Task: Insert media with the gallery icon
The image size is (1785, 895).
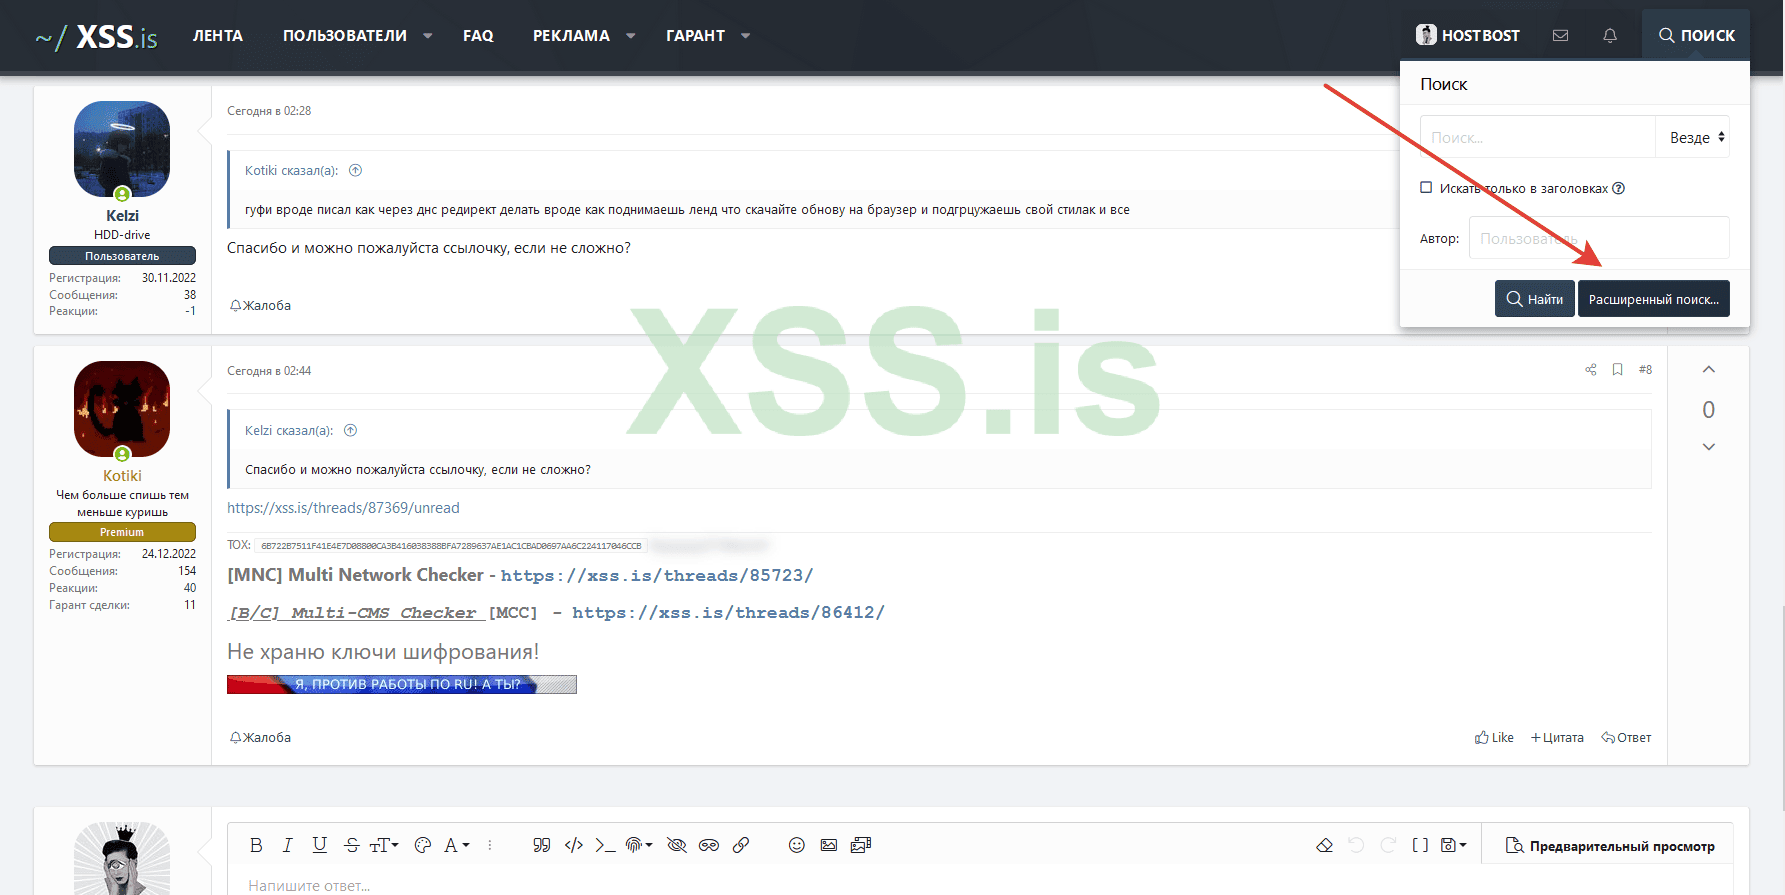Action: point(861,845)
